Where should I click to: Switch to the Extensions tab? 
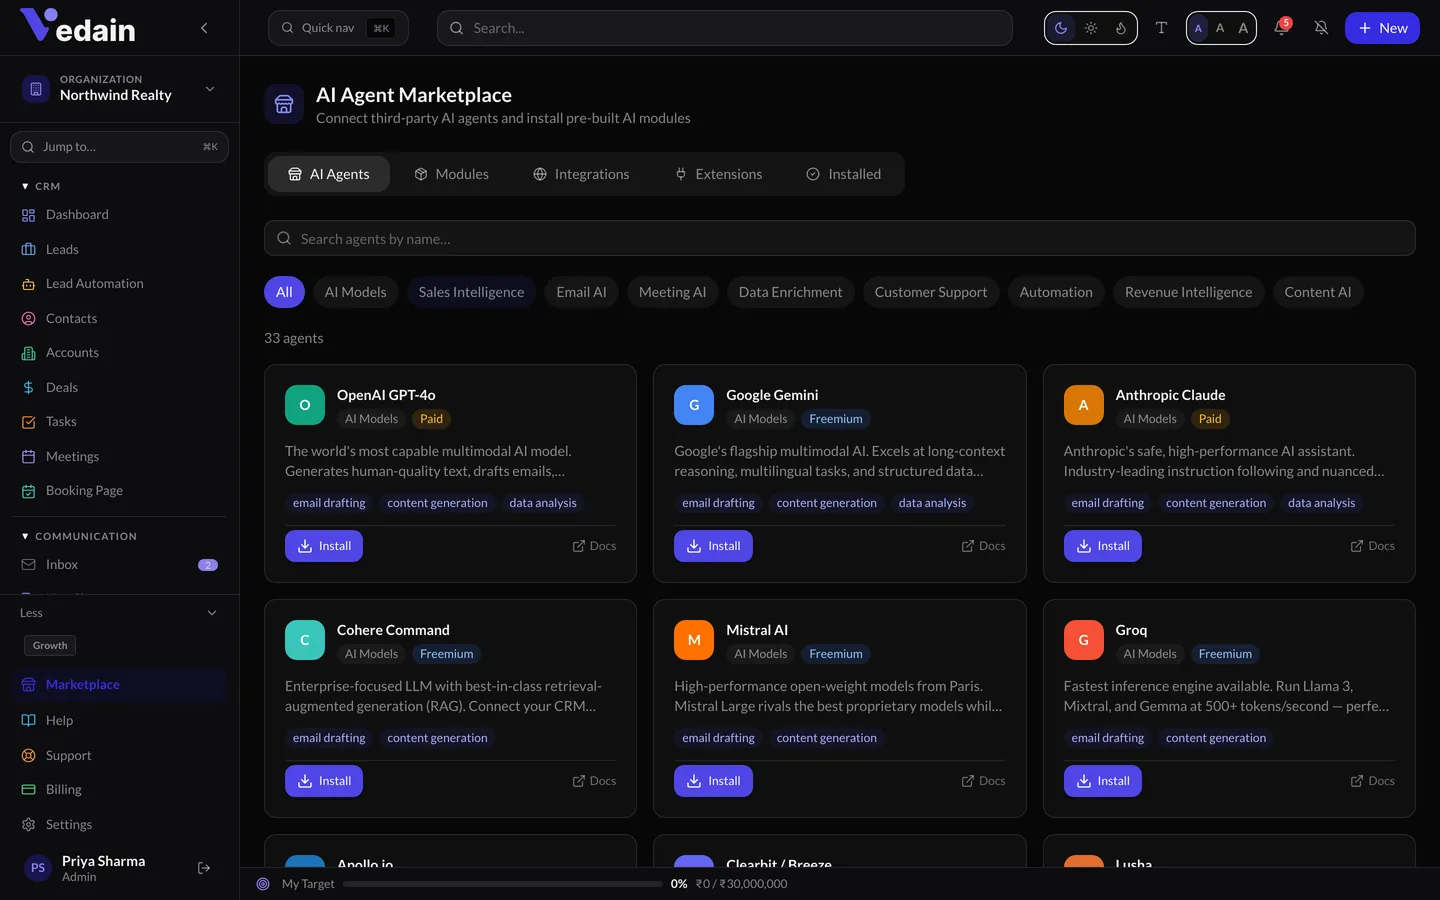(x=718, y=174)
